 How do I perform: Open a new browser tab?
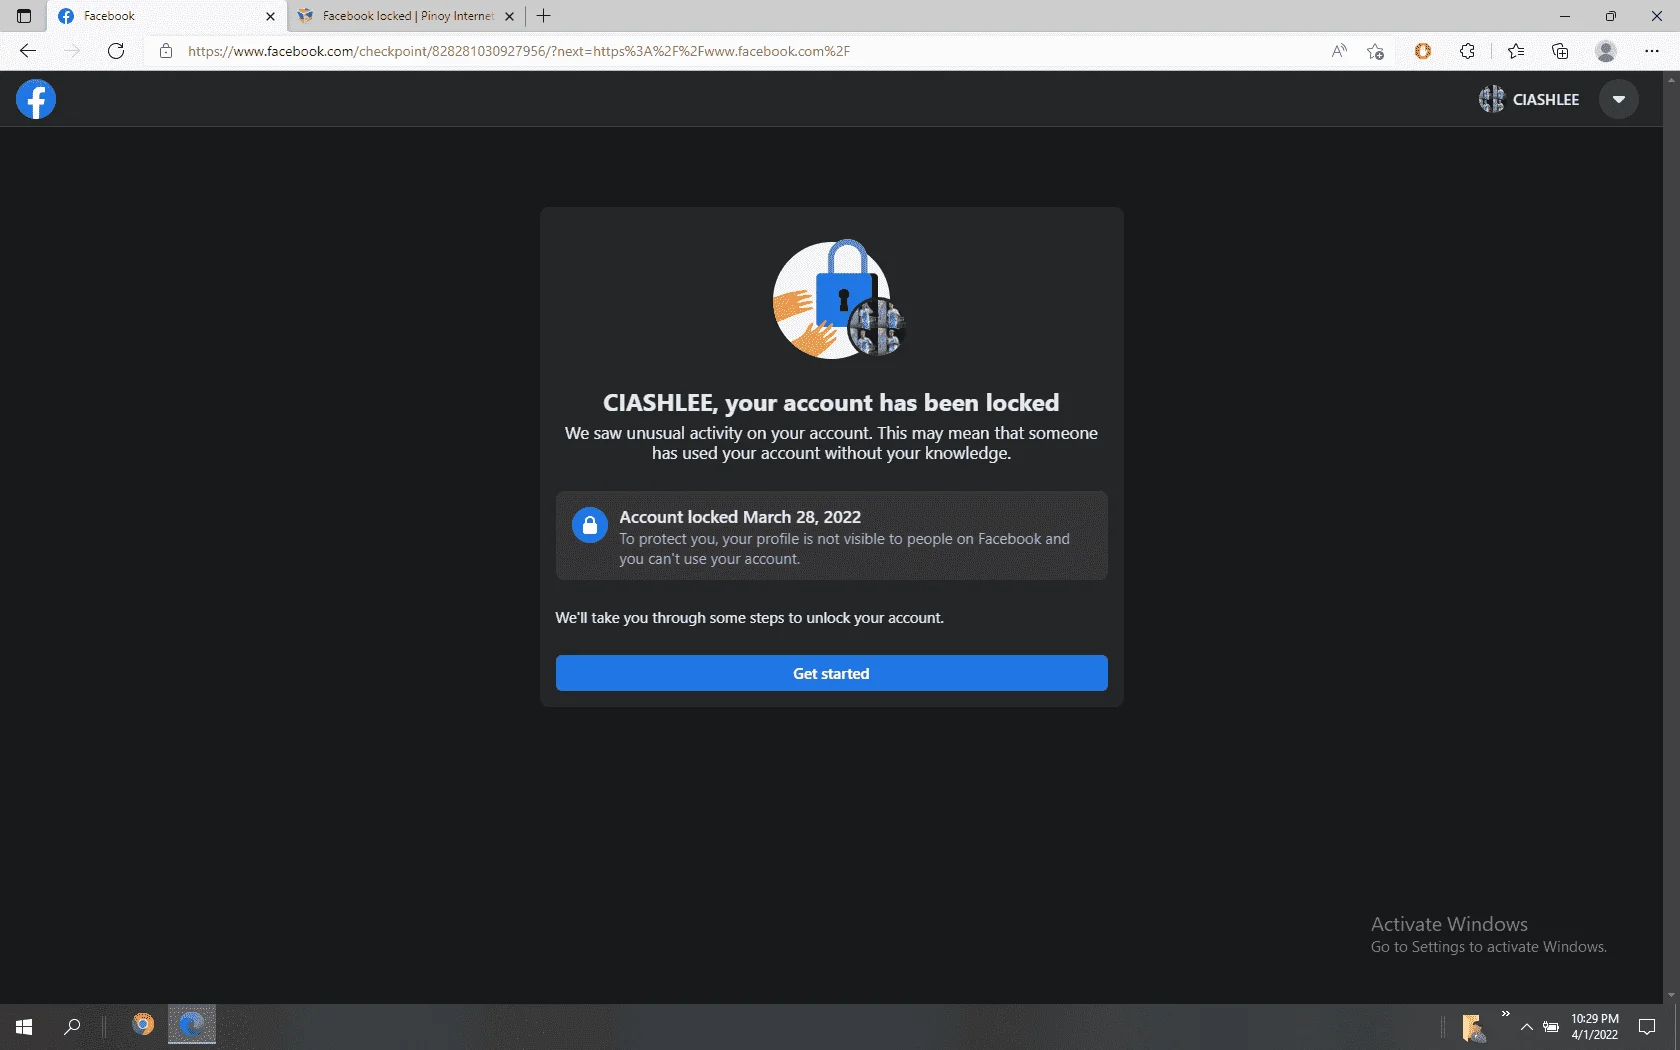pyautogui.click(x=544, y=16)
